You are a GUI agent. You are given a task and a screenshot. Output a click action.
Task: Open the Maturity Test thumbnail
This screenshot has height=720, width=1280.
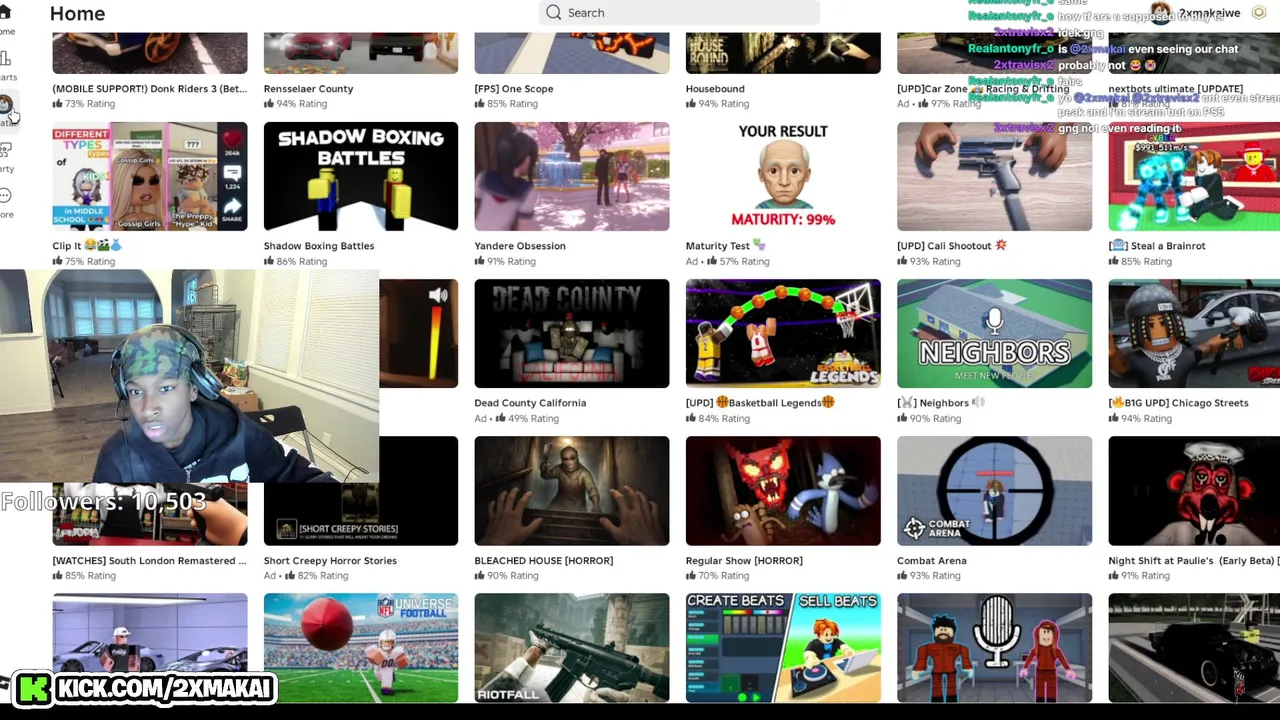[783, 176]
